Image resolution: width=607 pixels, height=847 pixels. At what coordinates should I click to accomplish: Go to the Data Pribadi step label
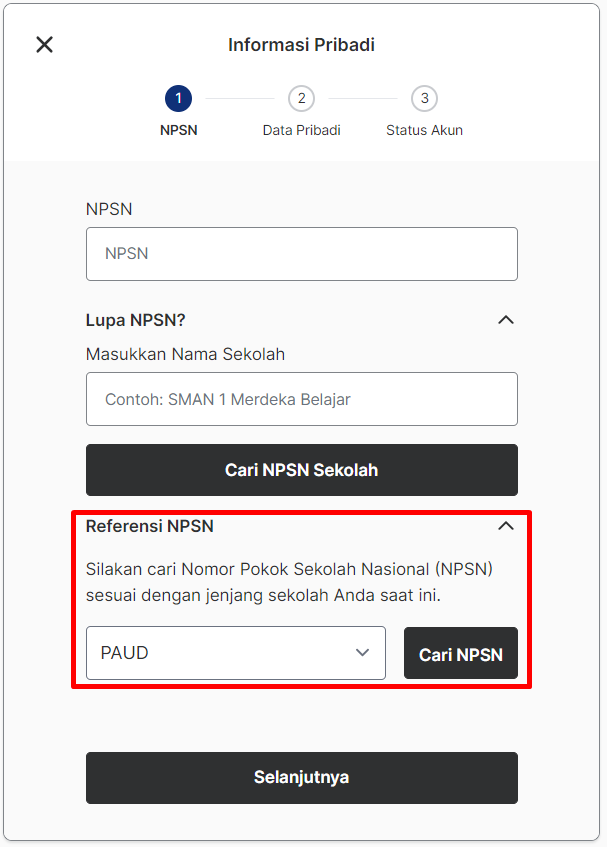click(301, 130)
